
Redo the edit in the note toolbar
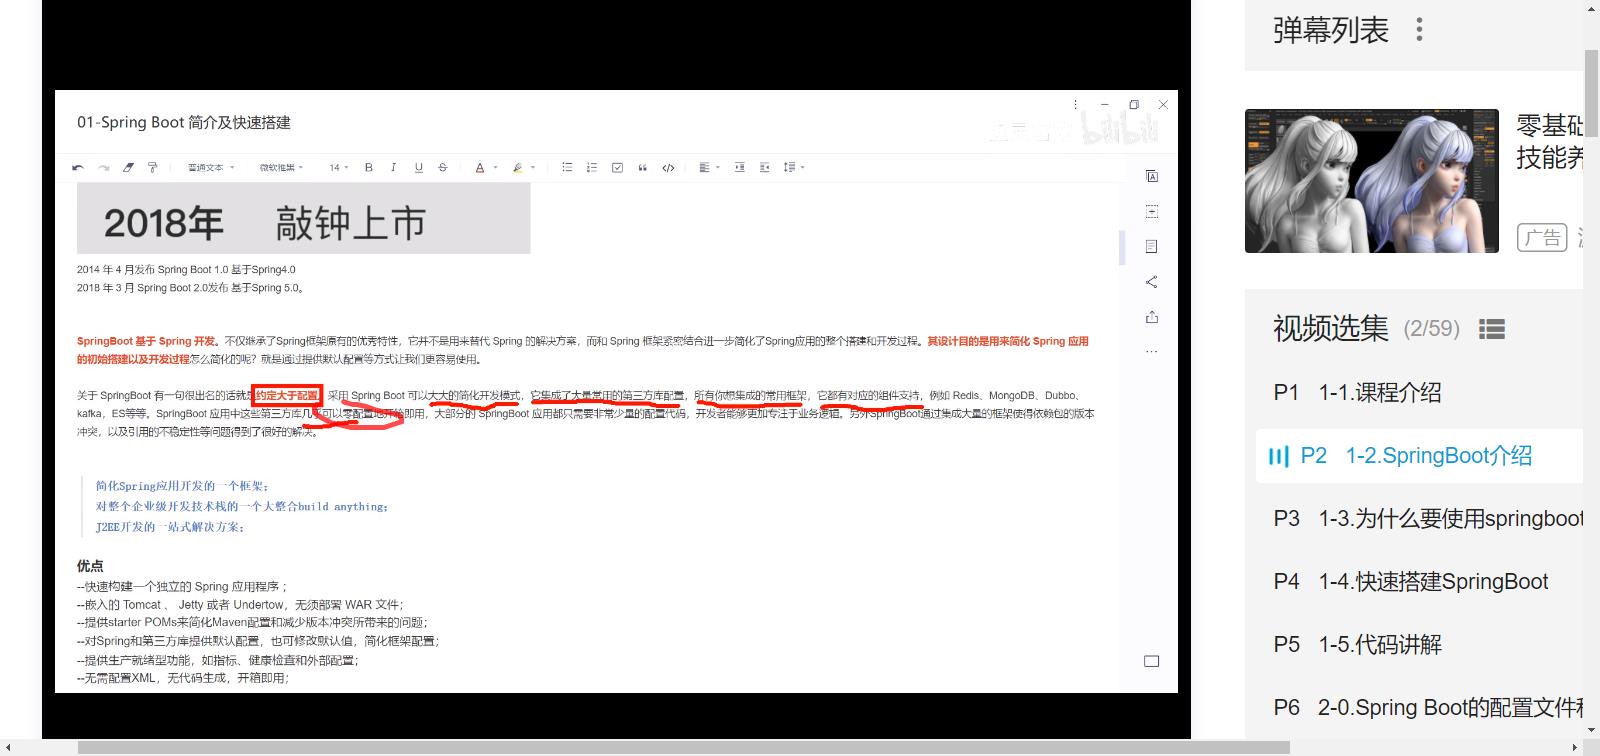point(103,168)
